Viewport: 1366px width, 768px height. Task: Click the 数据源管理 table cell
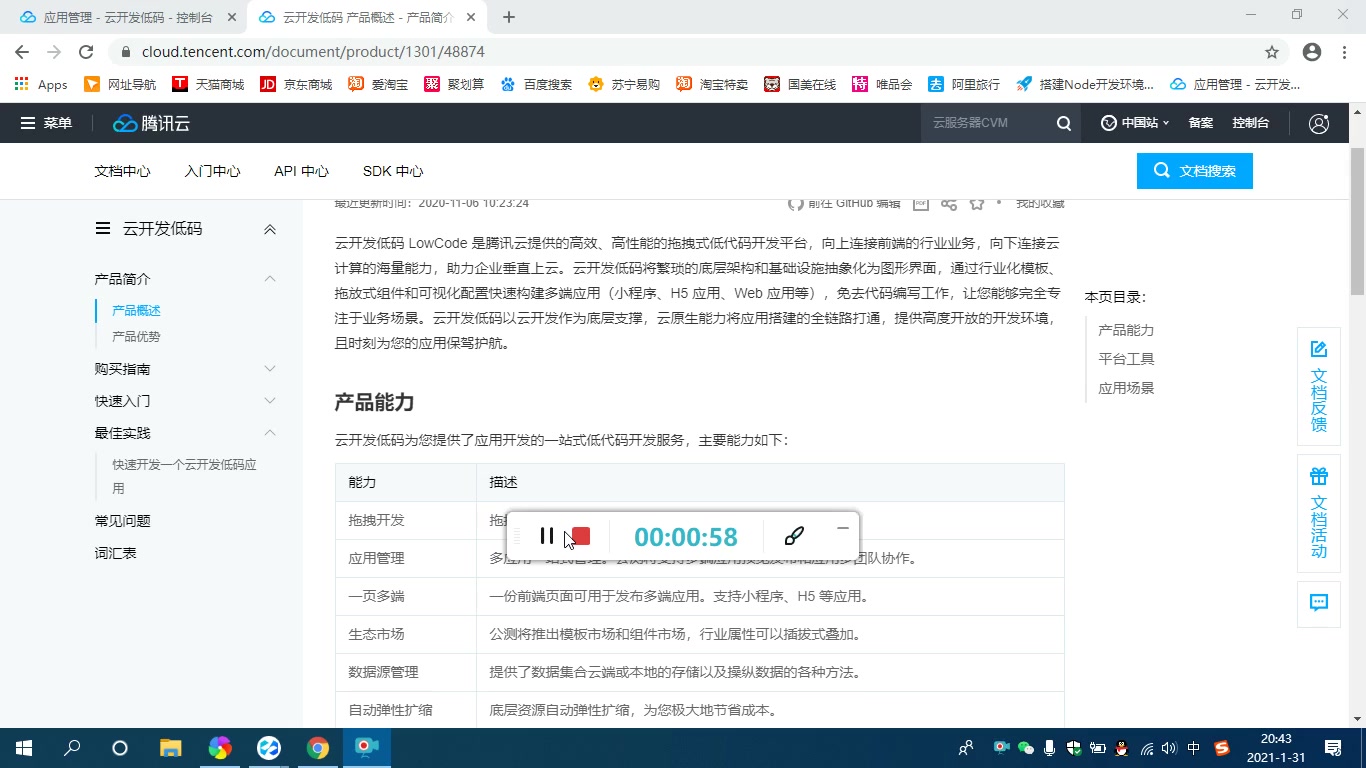click(406, 672)
